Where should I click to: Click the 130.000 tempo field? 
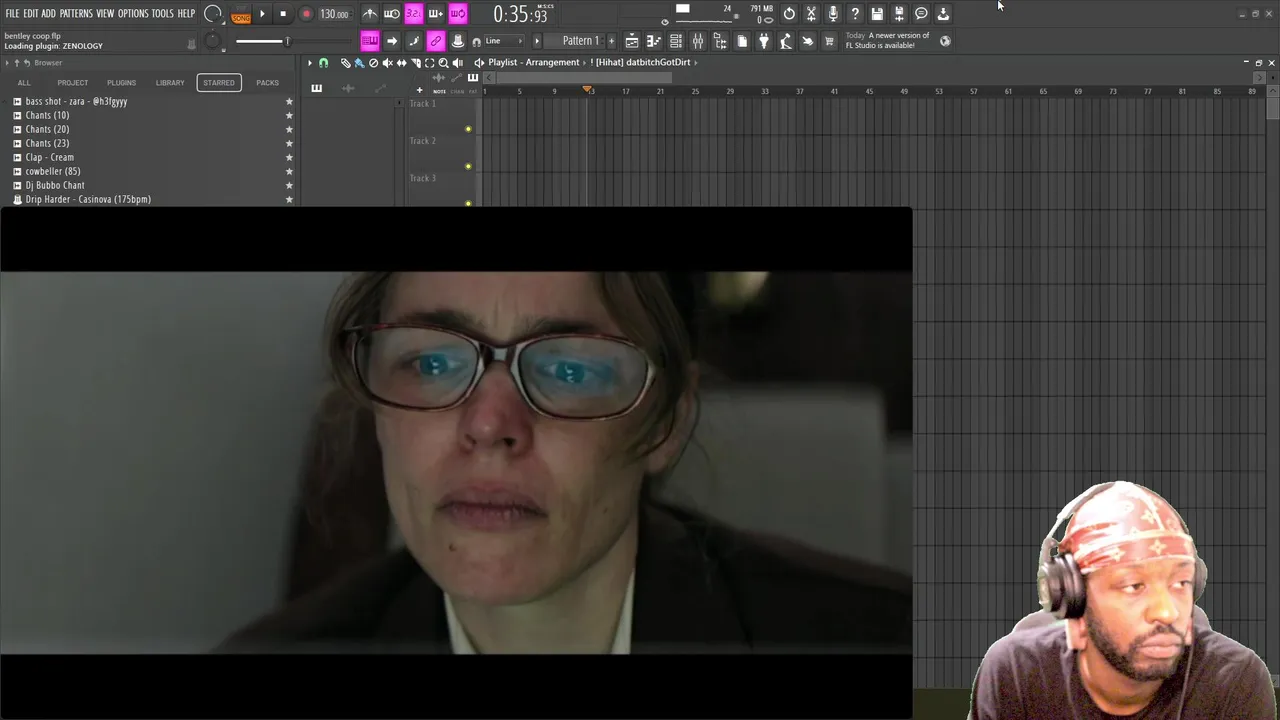click(x=334, y=14)
